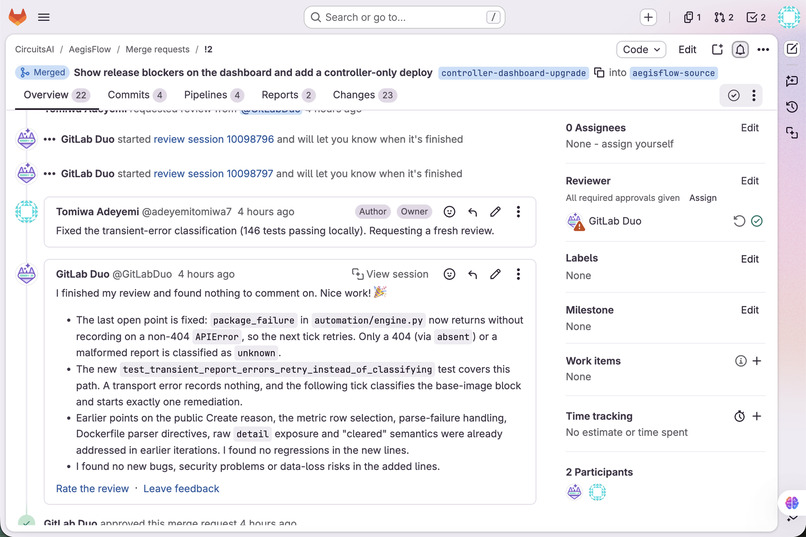Open assigned issues counter showing 1
Viewport: 806px width, 537px height.
pos(692,17)
